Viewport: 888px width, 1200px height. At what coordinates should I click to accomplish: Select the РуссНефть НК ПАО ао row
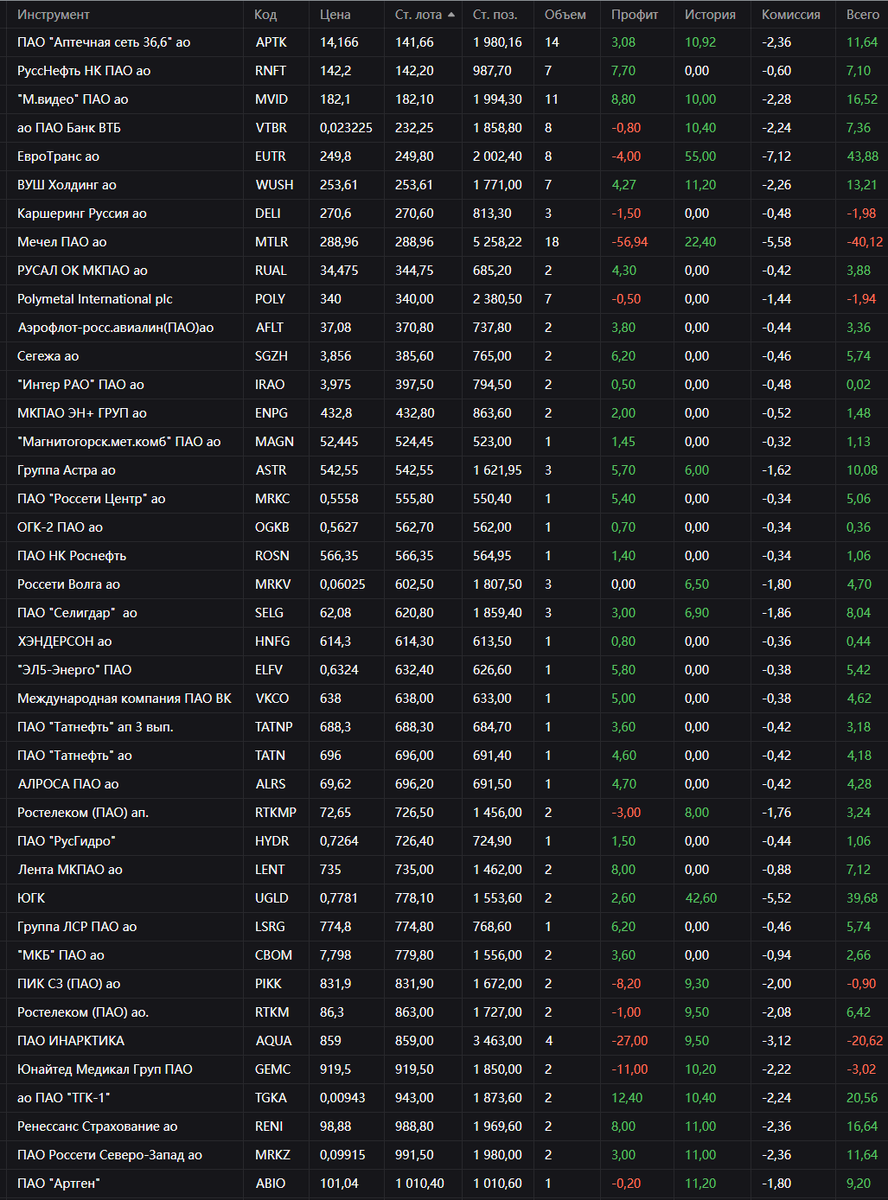point(444,71)
